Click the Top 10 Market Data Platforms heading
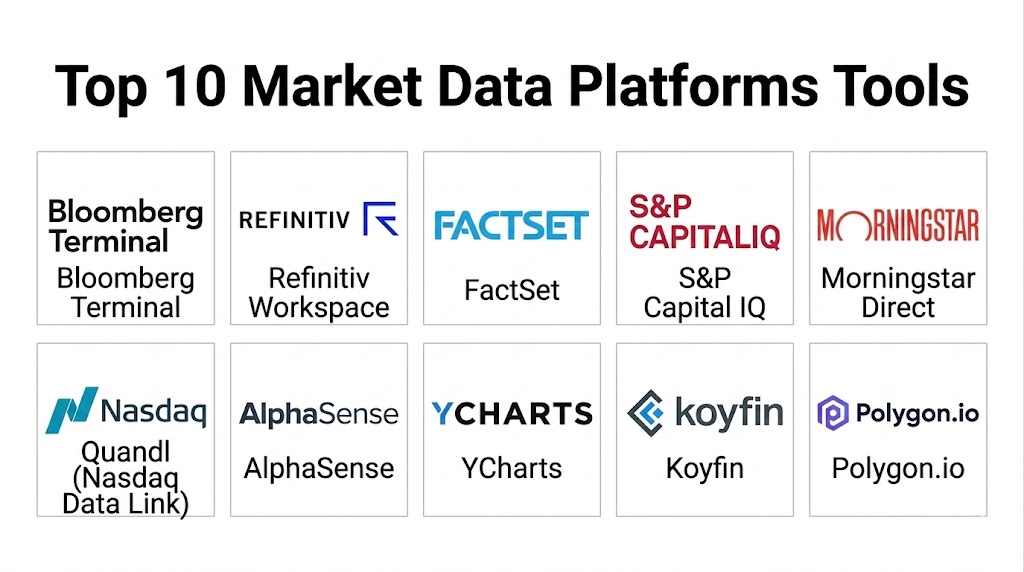The image size is (1024, 572). point(511,86)
